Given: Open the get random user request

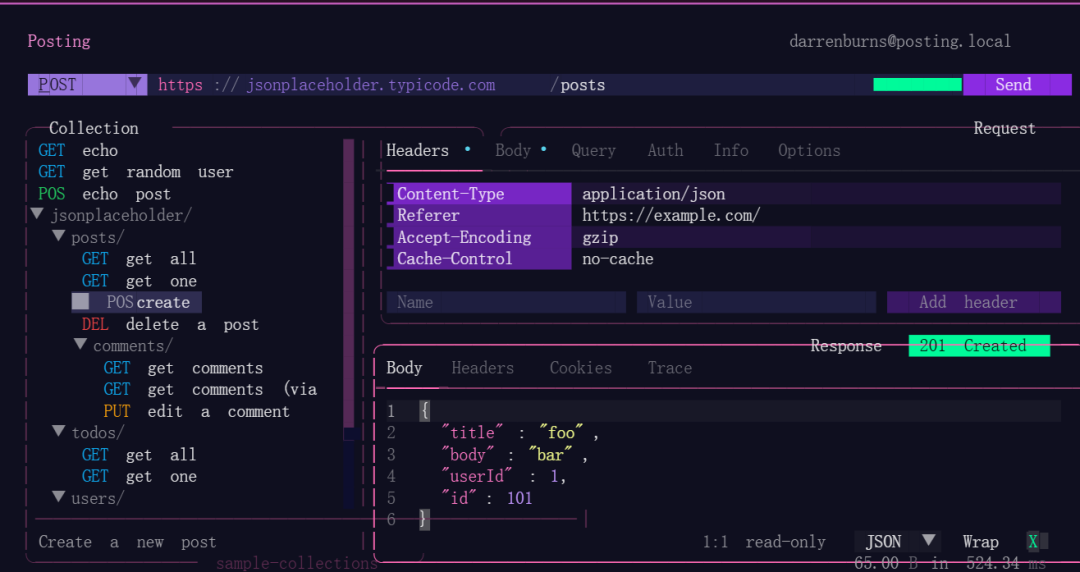Looking at the screenshot, I should 136,172.
